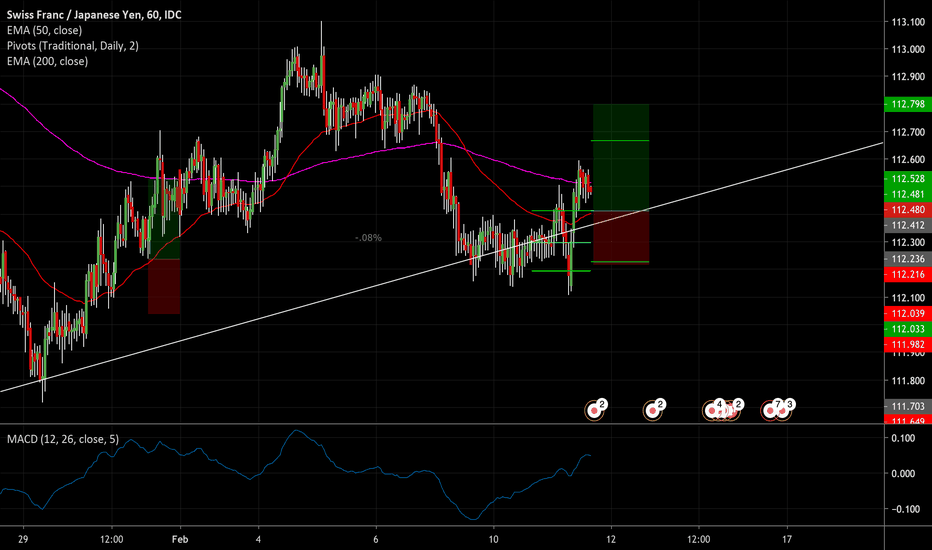Select the Pivots (Traditional, Daily, 2) legend
The height and width of the screenshot is (550, 932).
pos(73,46)
